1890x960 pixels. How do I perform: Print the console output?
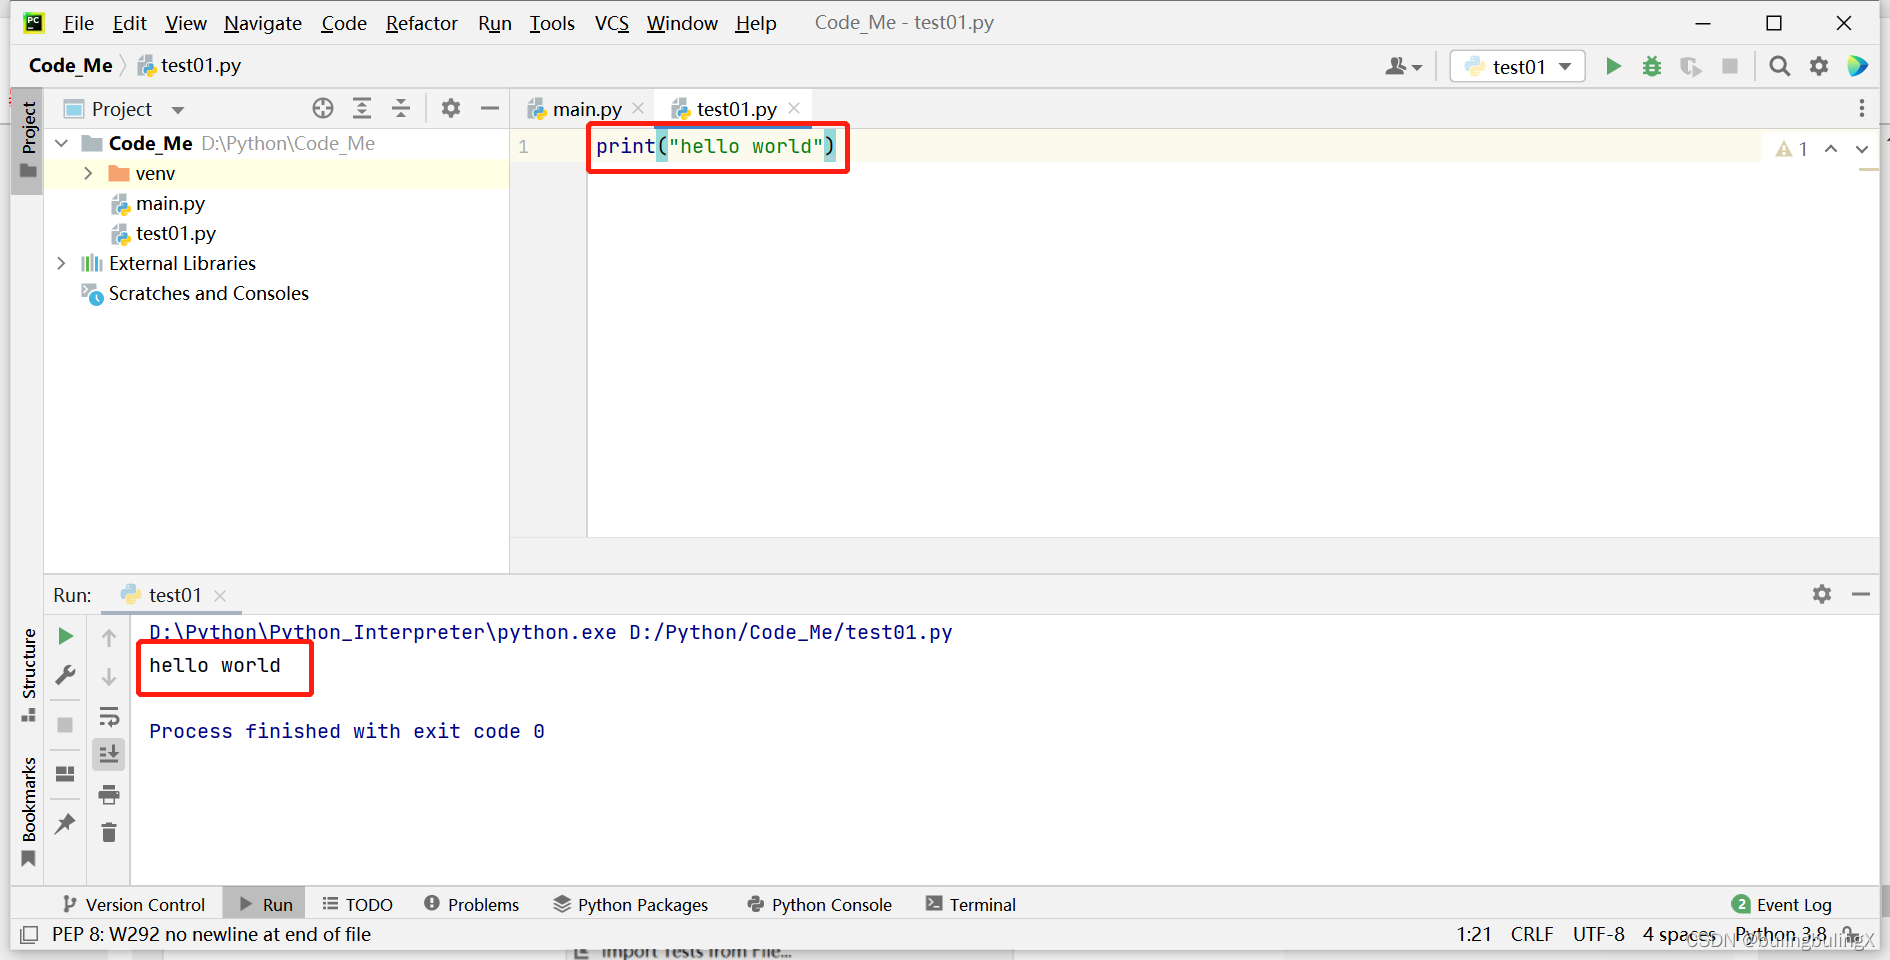click(109, 795)
